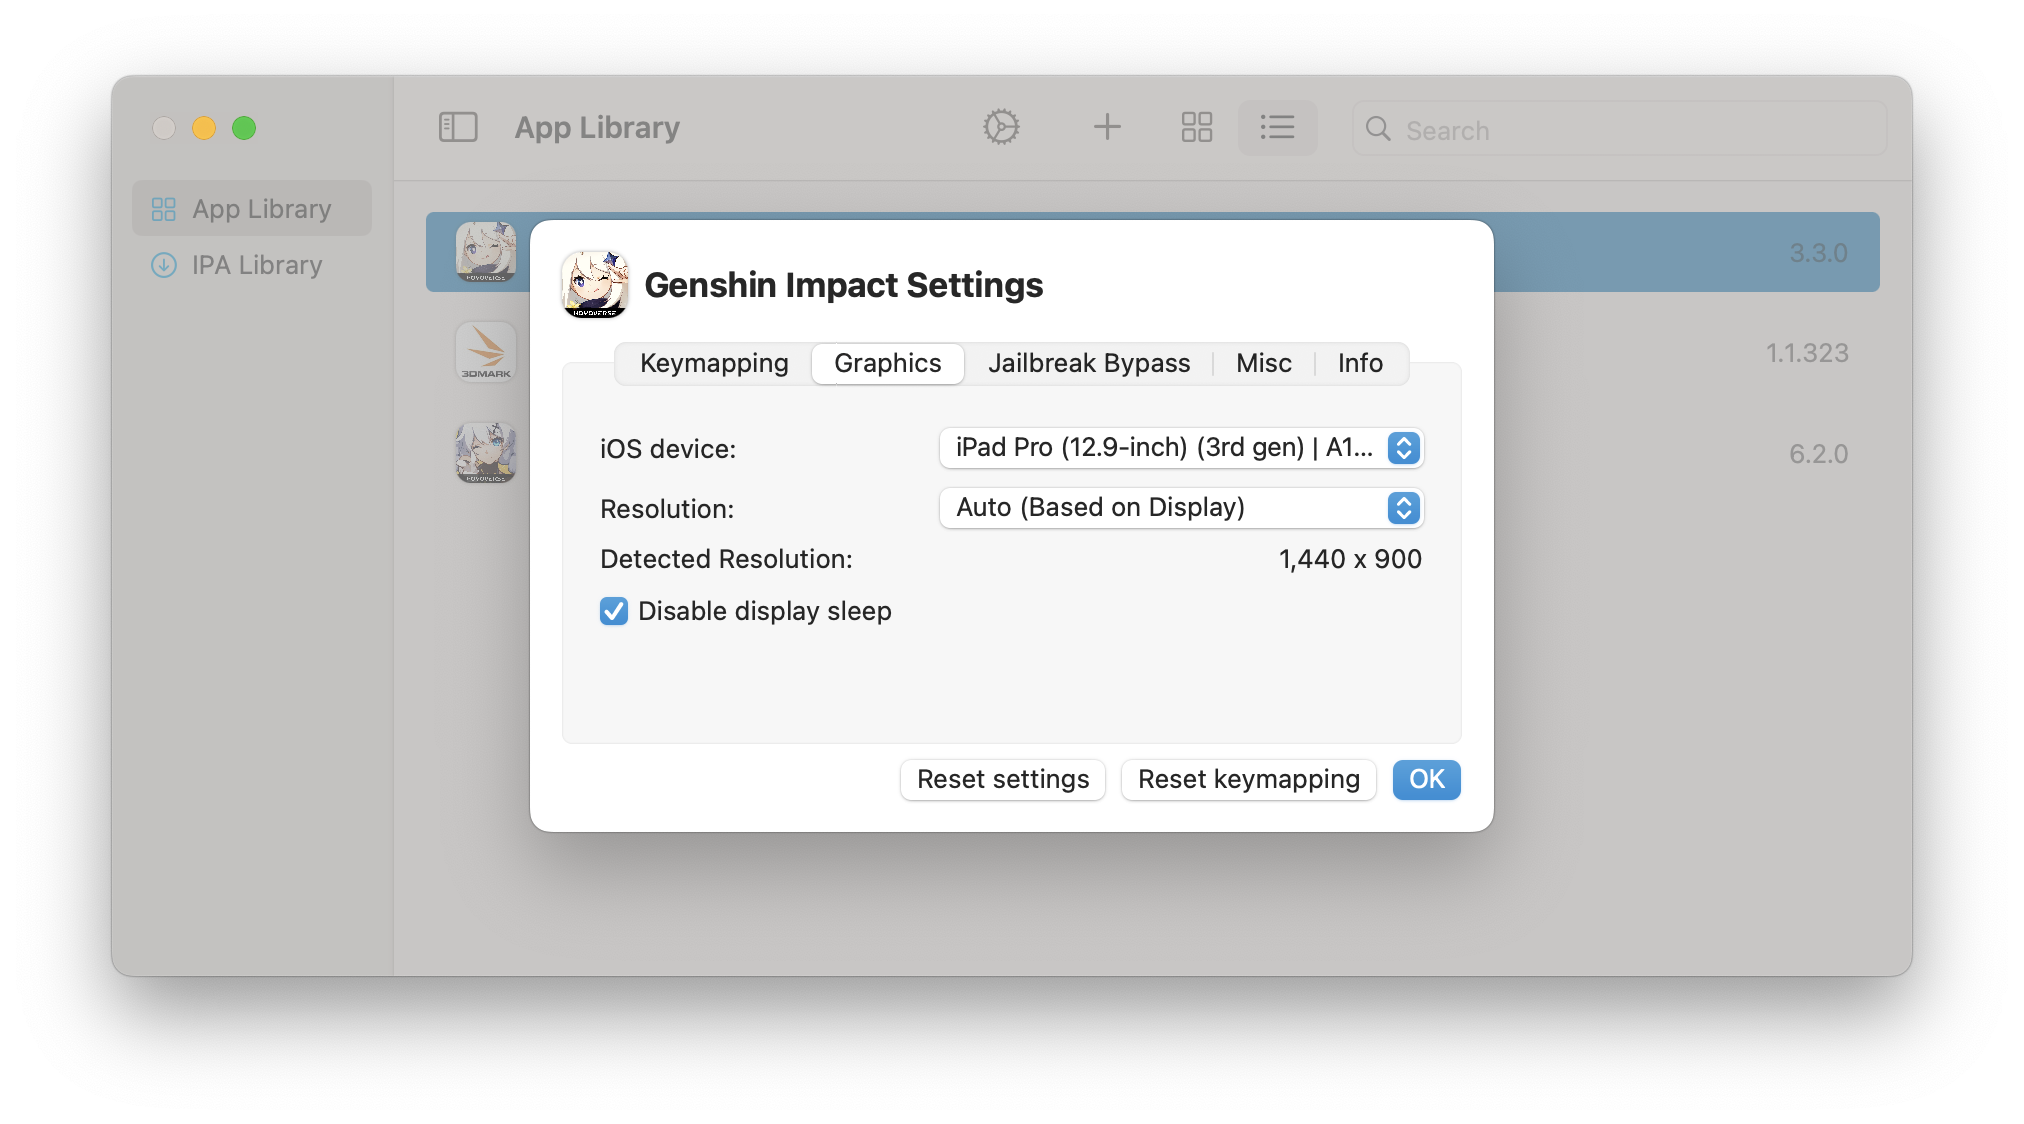Open the IPA Library section
Screen dimensions: 2024x1124
click(253, 265)
